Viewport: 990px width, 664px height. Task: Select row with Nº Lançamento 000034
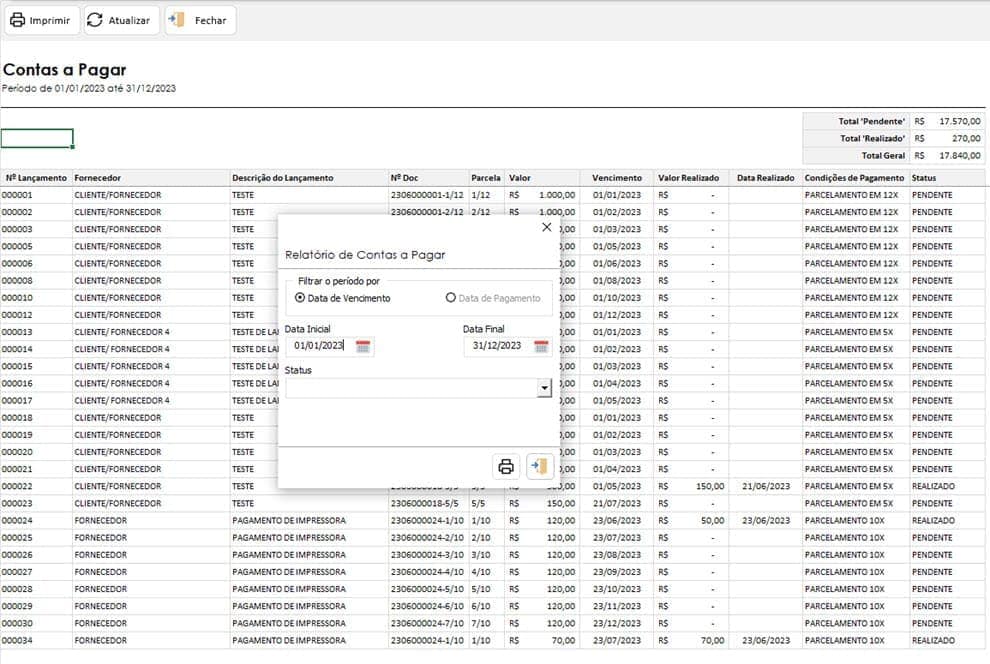tap(18, 641)
